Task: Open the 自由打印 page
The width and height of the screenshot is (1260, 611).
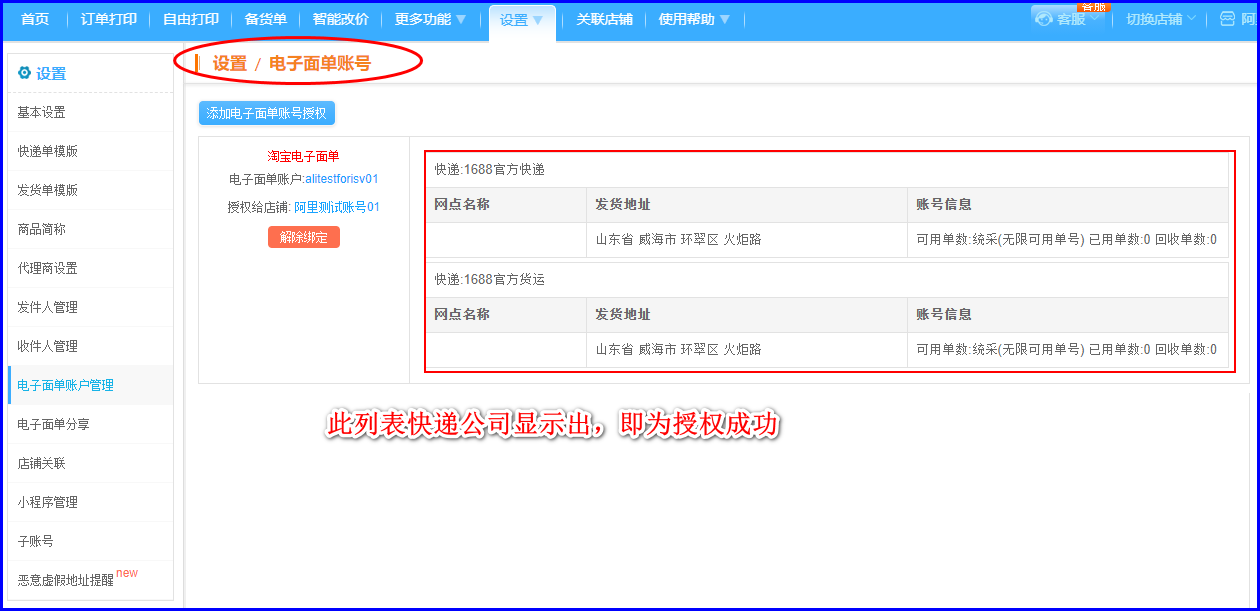Action: pos(191,19)
